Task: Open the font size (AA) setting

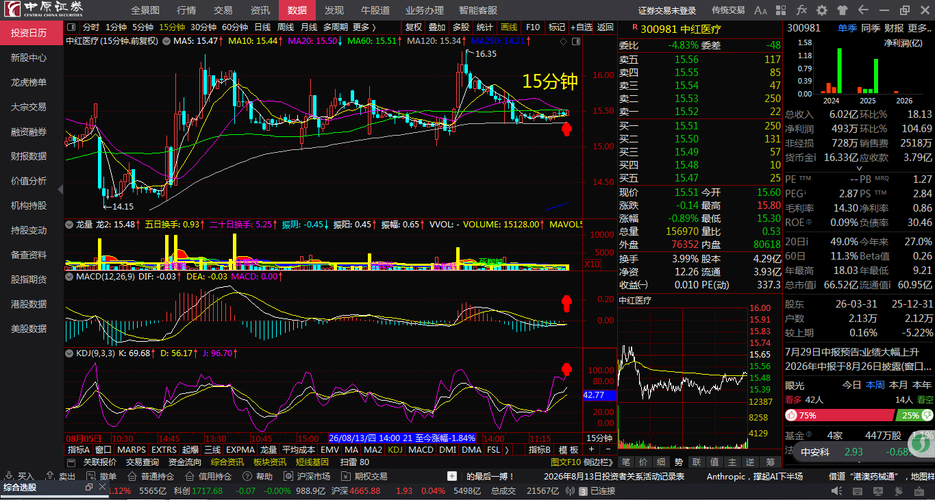Action: 760,10
